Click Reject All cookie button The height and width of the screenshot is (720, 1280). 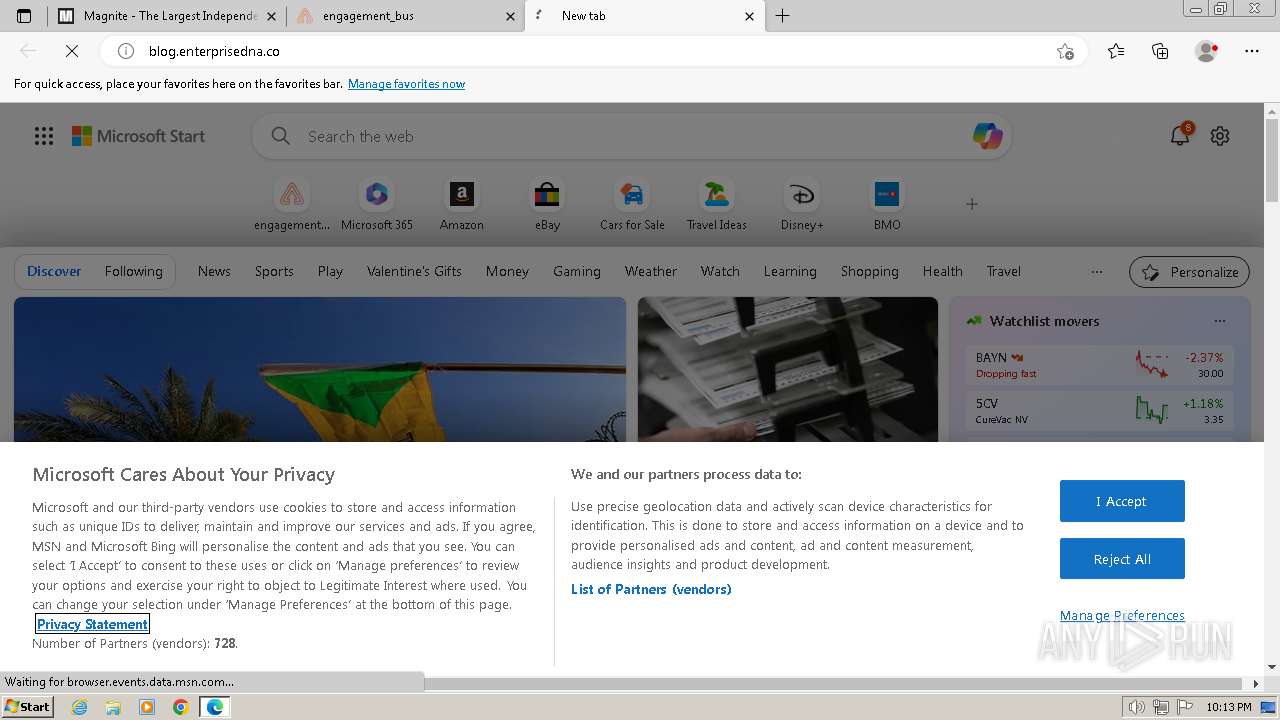pos(1122,559)
